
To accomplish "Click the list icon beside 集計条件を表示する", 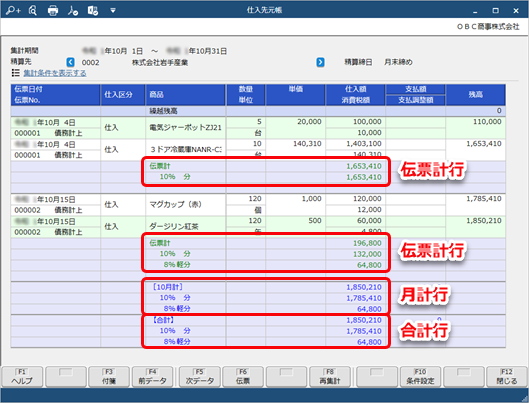I will tap(16, 73).
